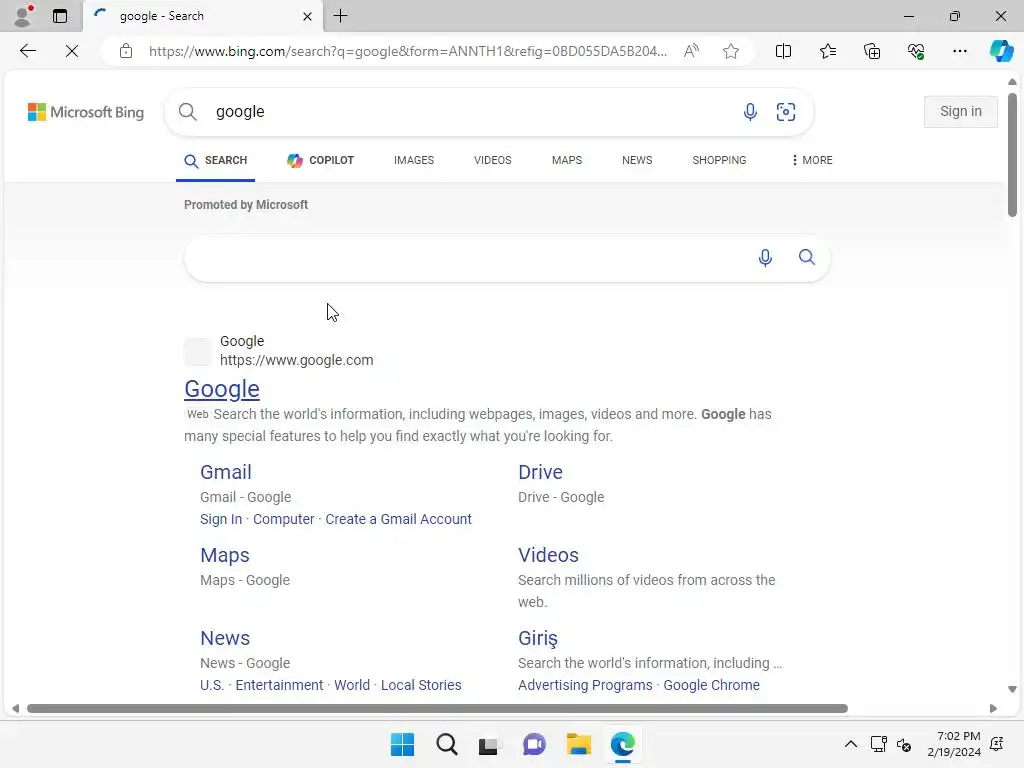Open the Gmail sitelink
Viewport: 1024px width, 768px height.
[x=225, y=472]
